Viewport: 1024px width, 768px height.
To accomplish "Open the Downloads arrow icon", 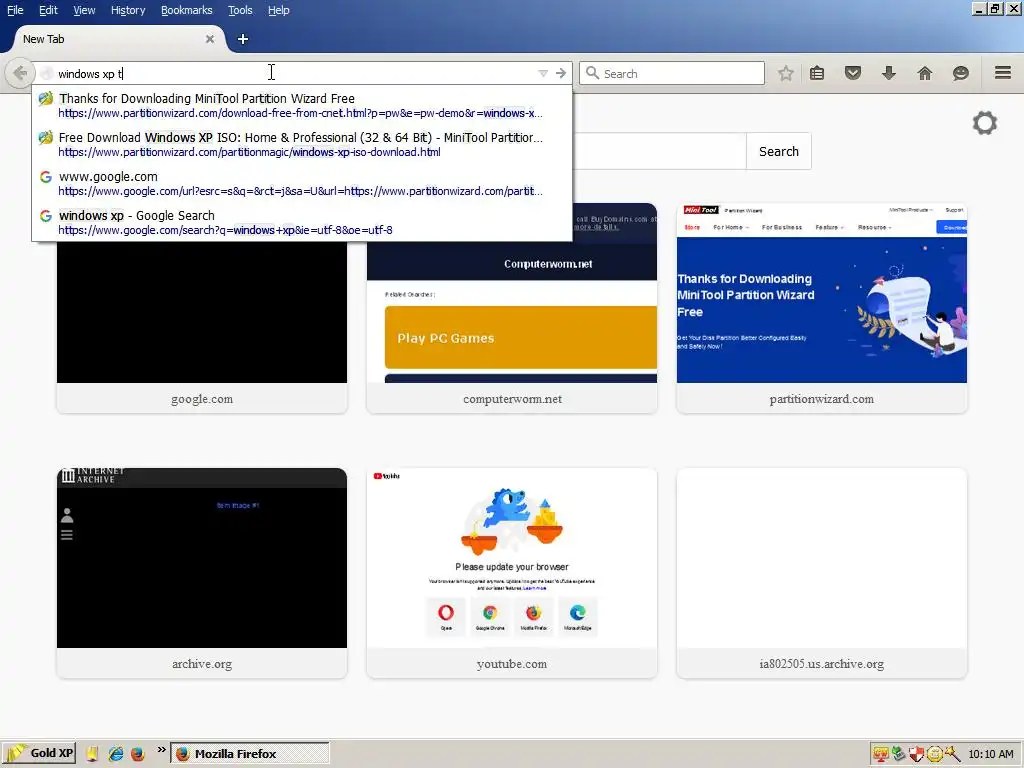I will point(889,73).
